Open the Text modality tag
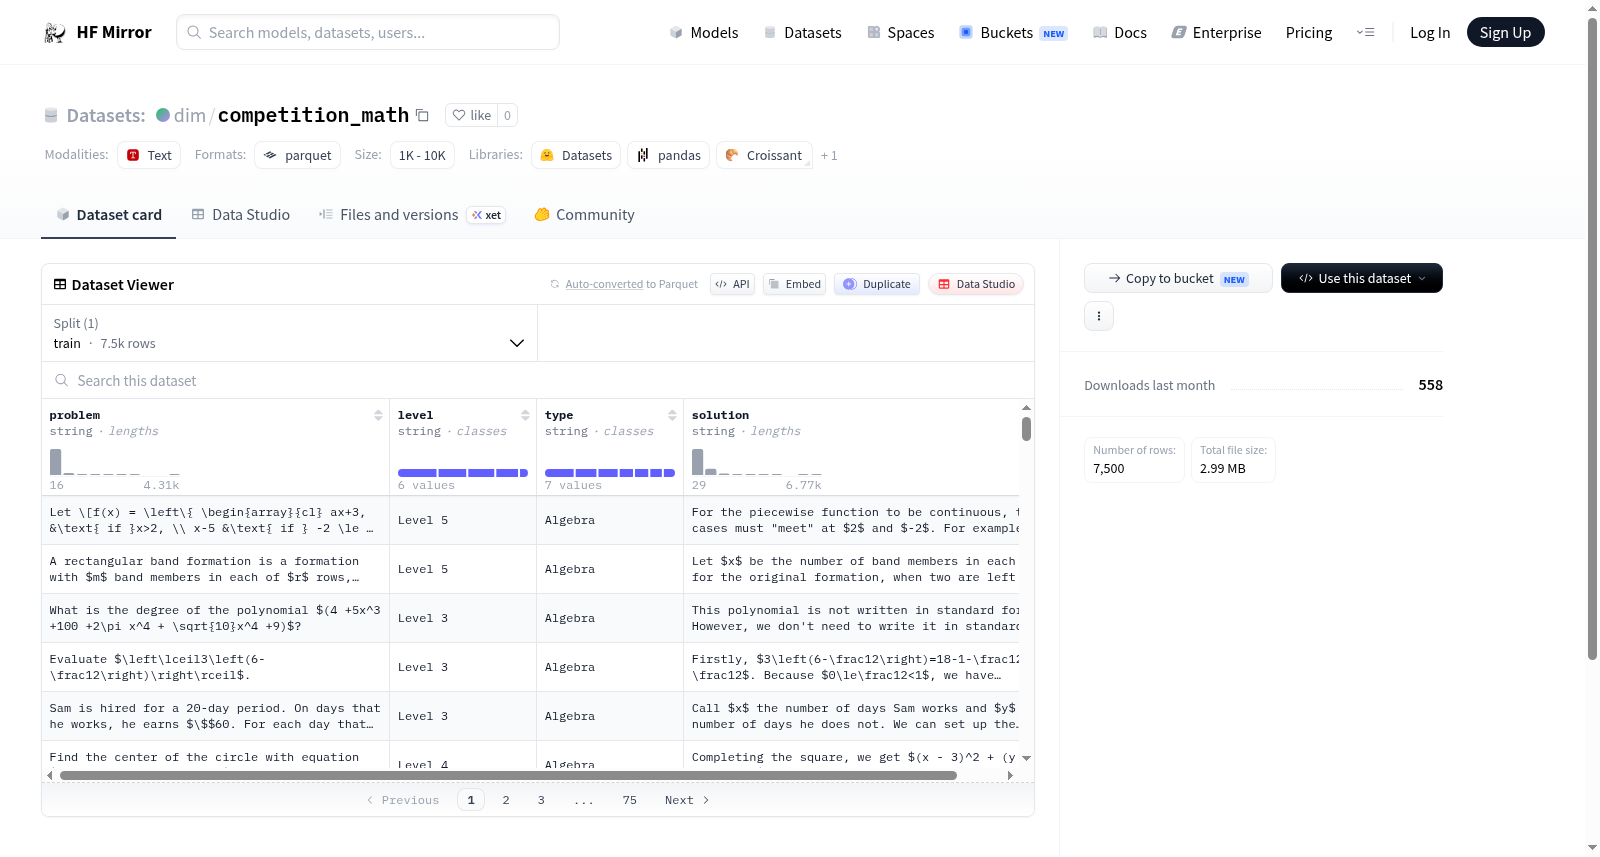This screenshot has width=1600, height=857. pos(149,155)
